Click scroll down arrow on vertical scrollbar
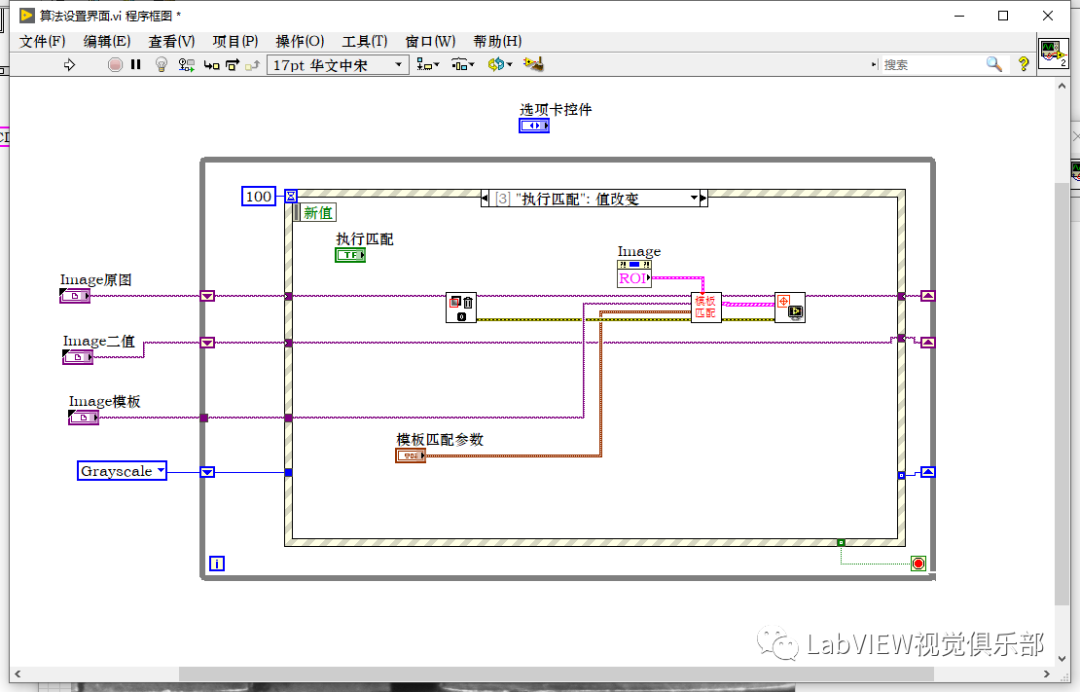1080x692 pixels. pyautogui.click(x=1062, y=659)
